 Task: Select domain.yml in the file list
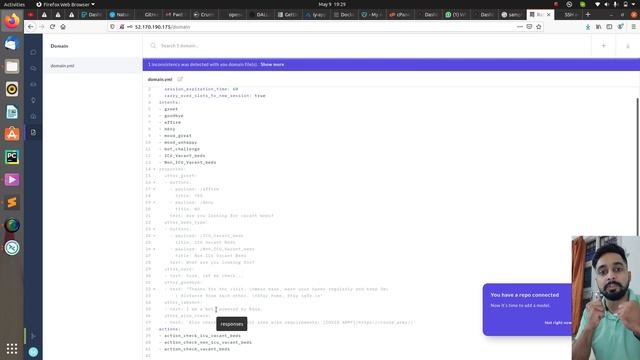pos(93,66)
